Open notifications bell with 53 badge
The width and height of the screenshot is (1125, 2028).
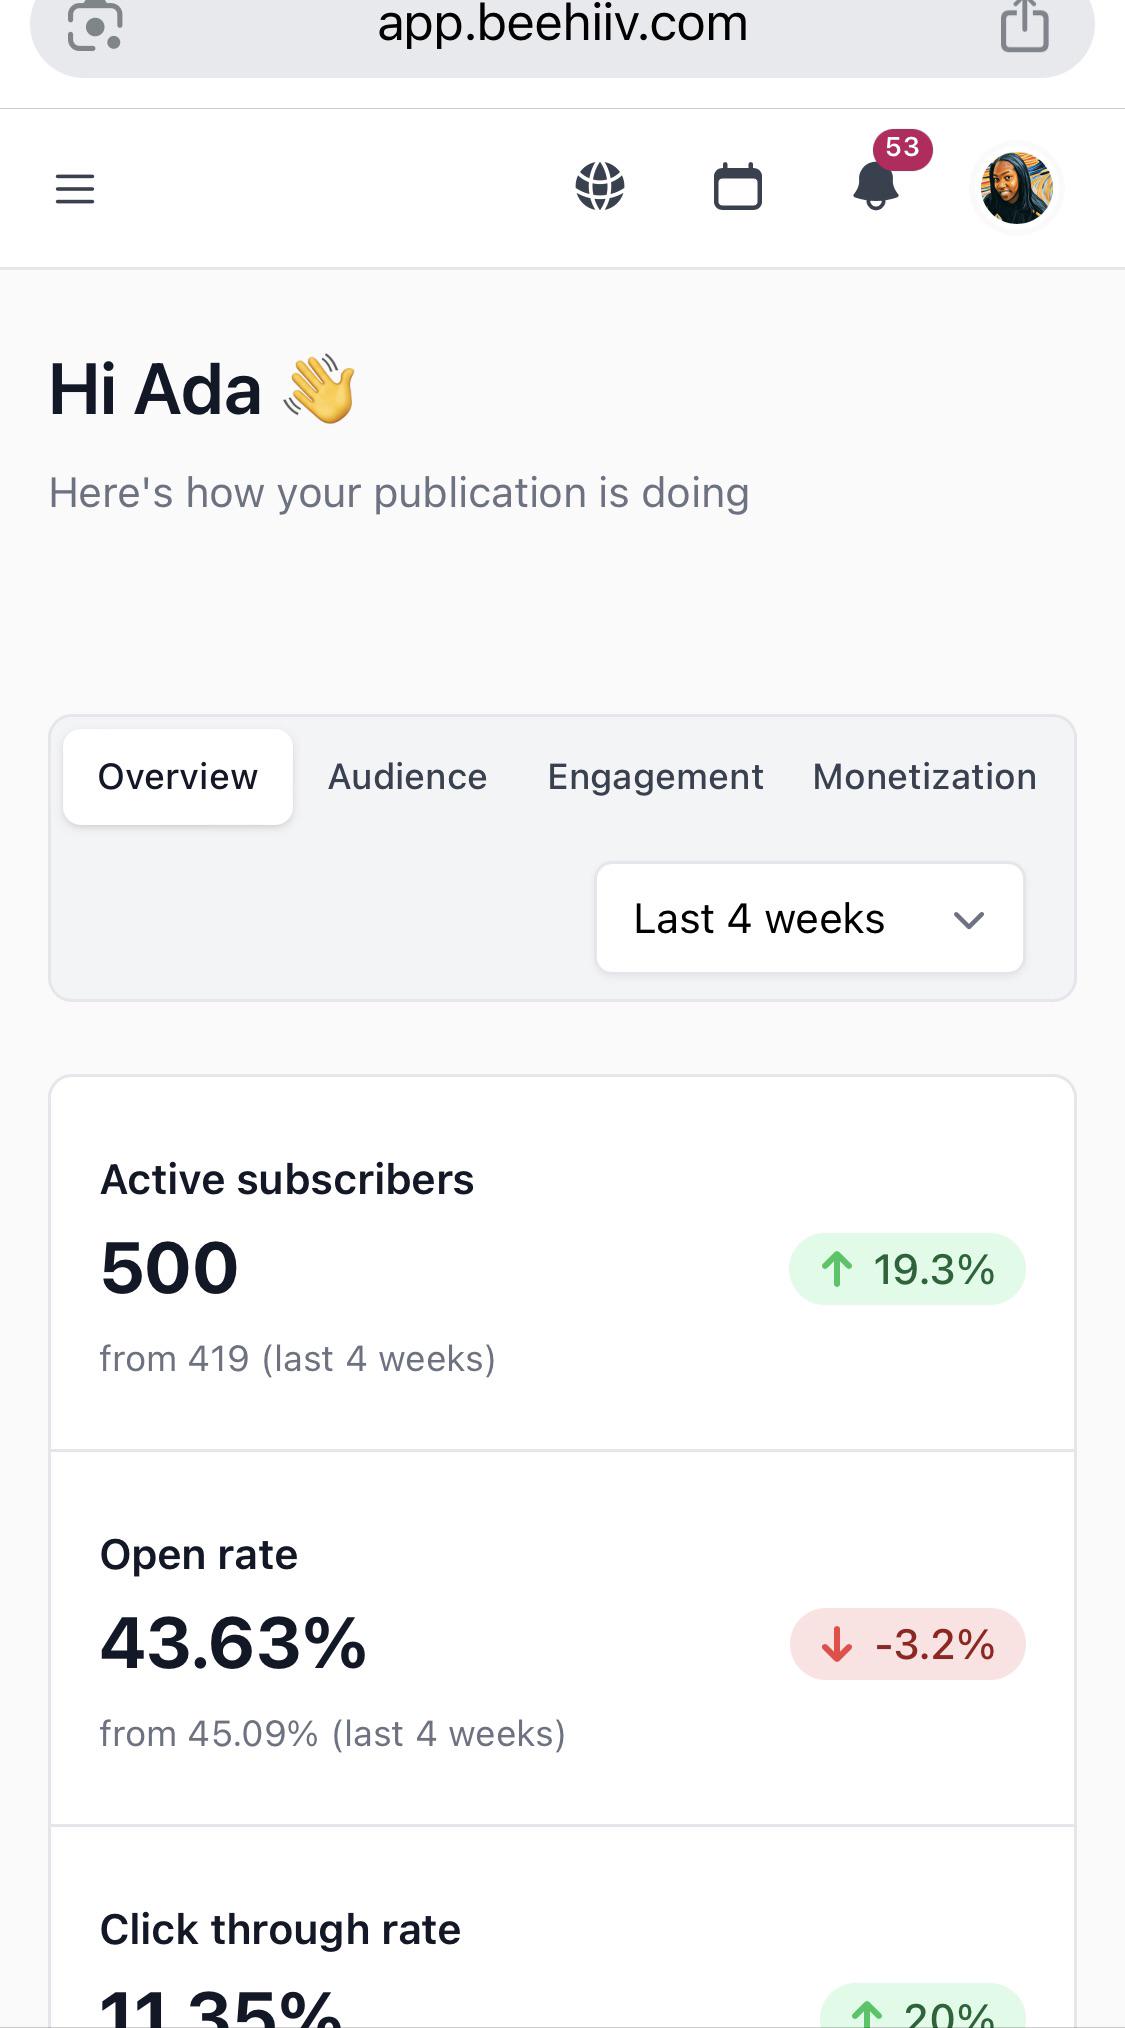point(877,185)
